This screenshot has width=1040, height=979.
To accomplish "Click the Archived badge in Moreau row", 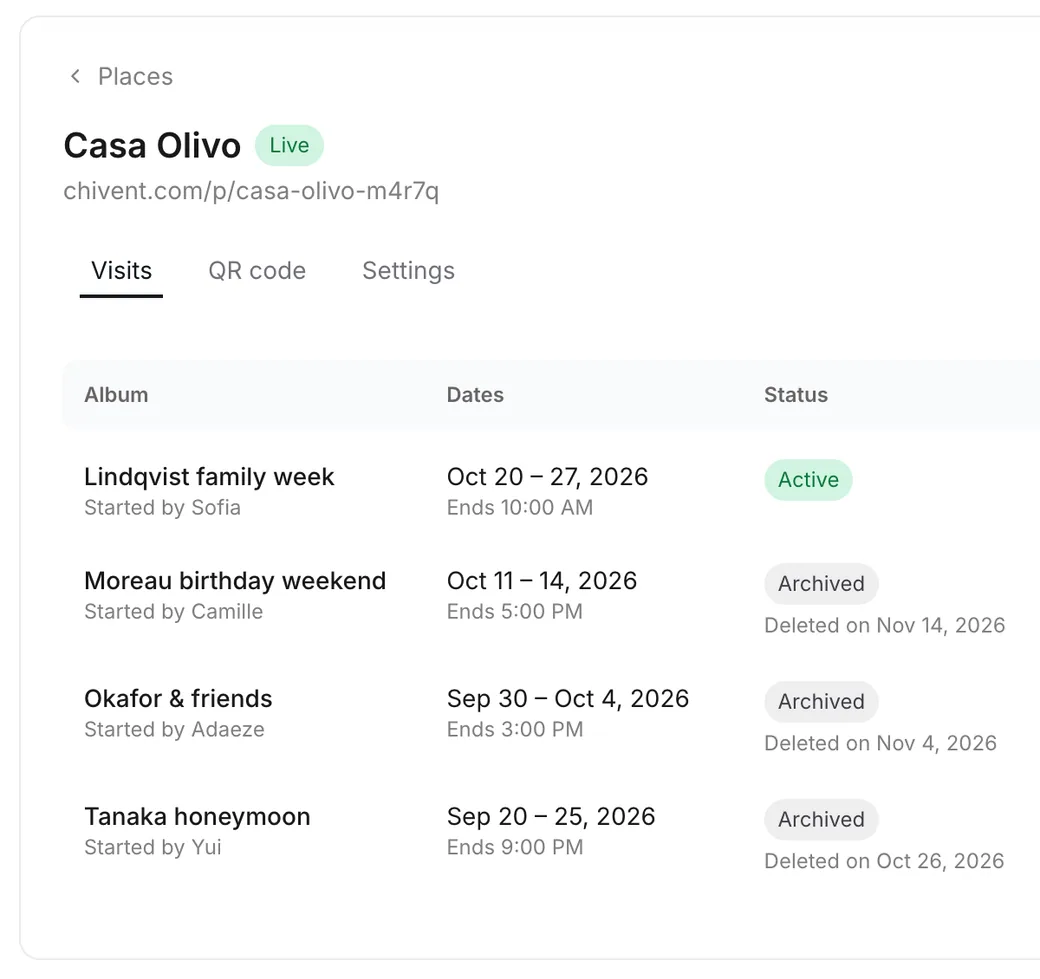I will pyautogui.click(x=821, y=584).
